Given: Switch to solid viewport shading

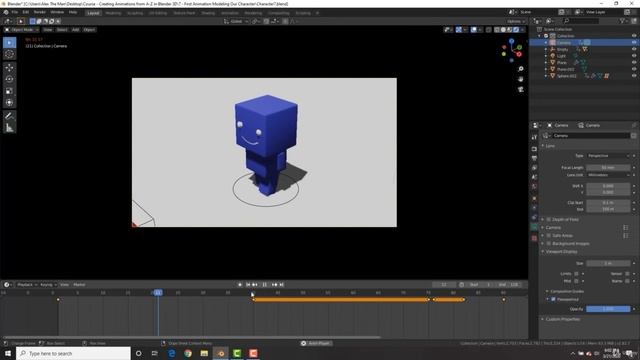Looking at the screenshot, I should coord(503,30).
